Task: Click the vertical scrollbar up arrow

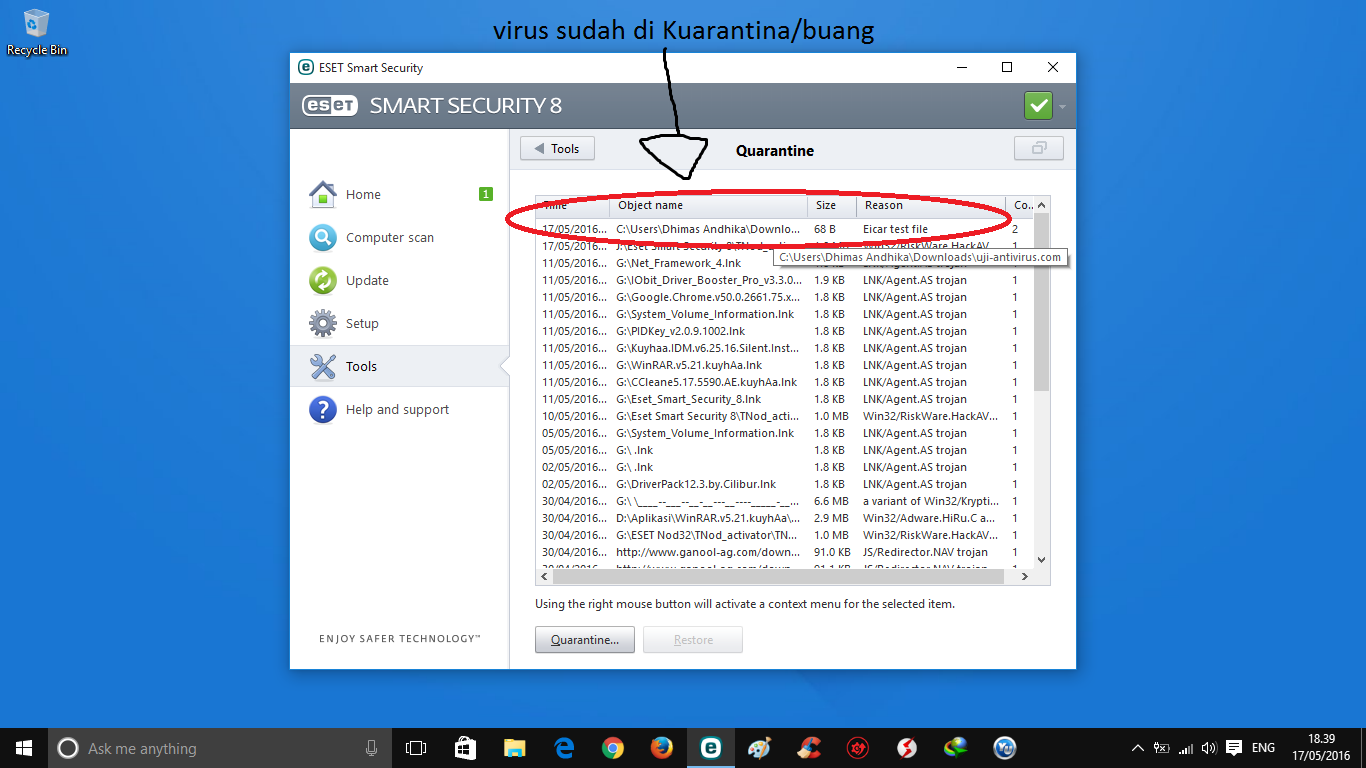Action: pos(1041,205)
